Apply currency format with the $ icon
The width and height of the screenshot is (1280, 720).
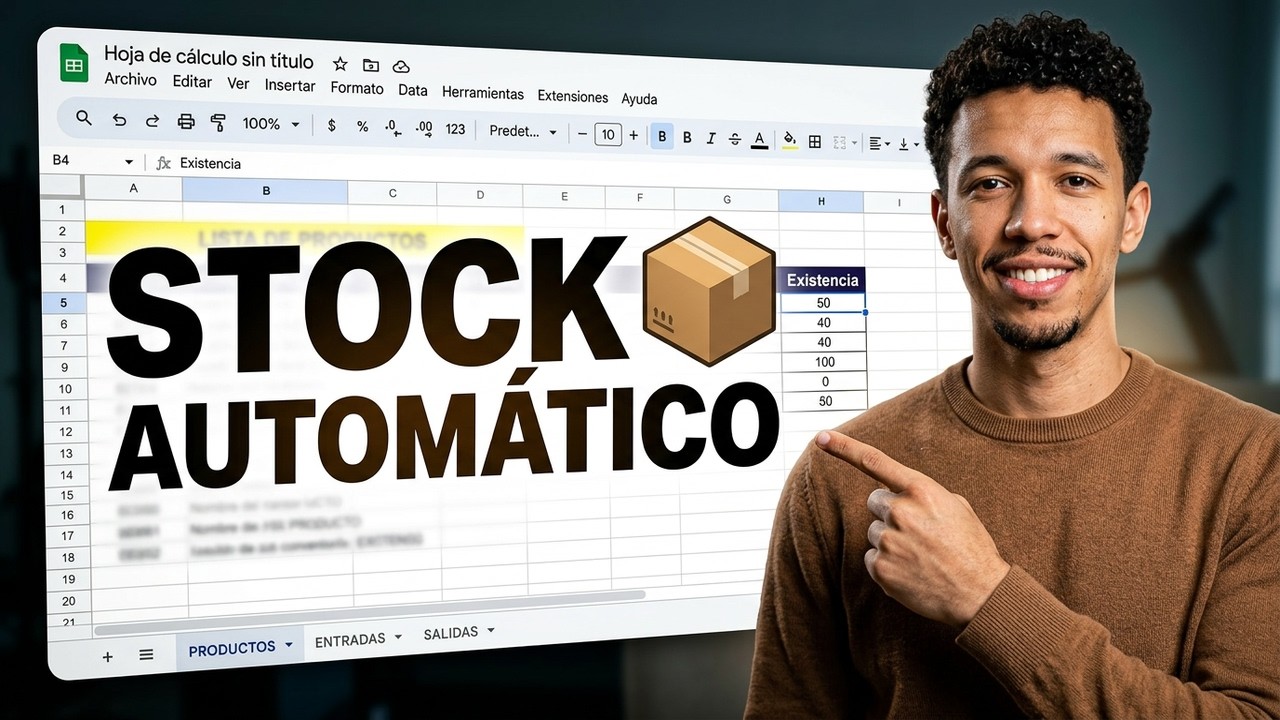point(332,126)
